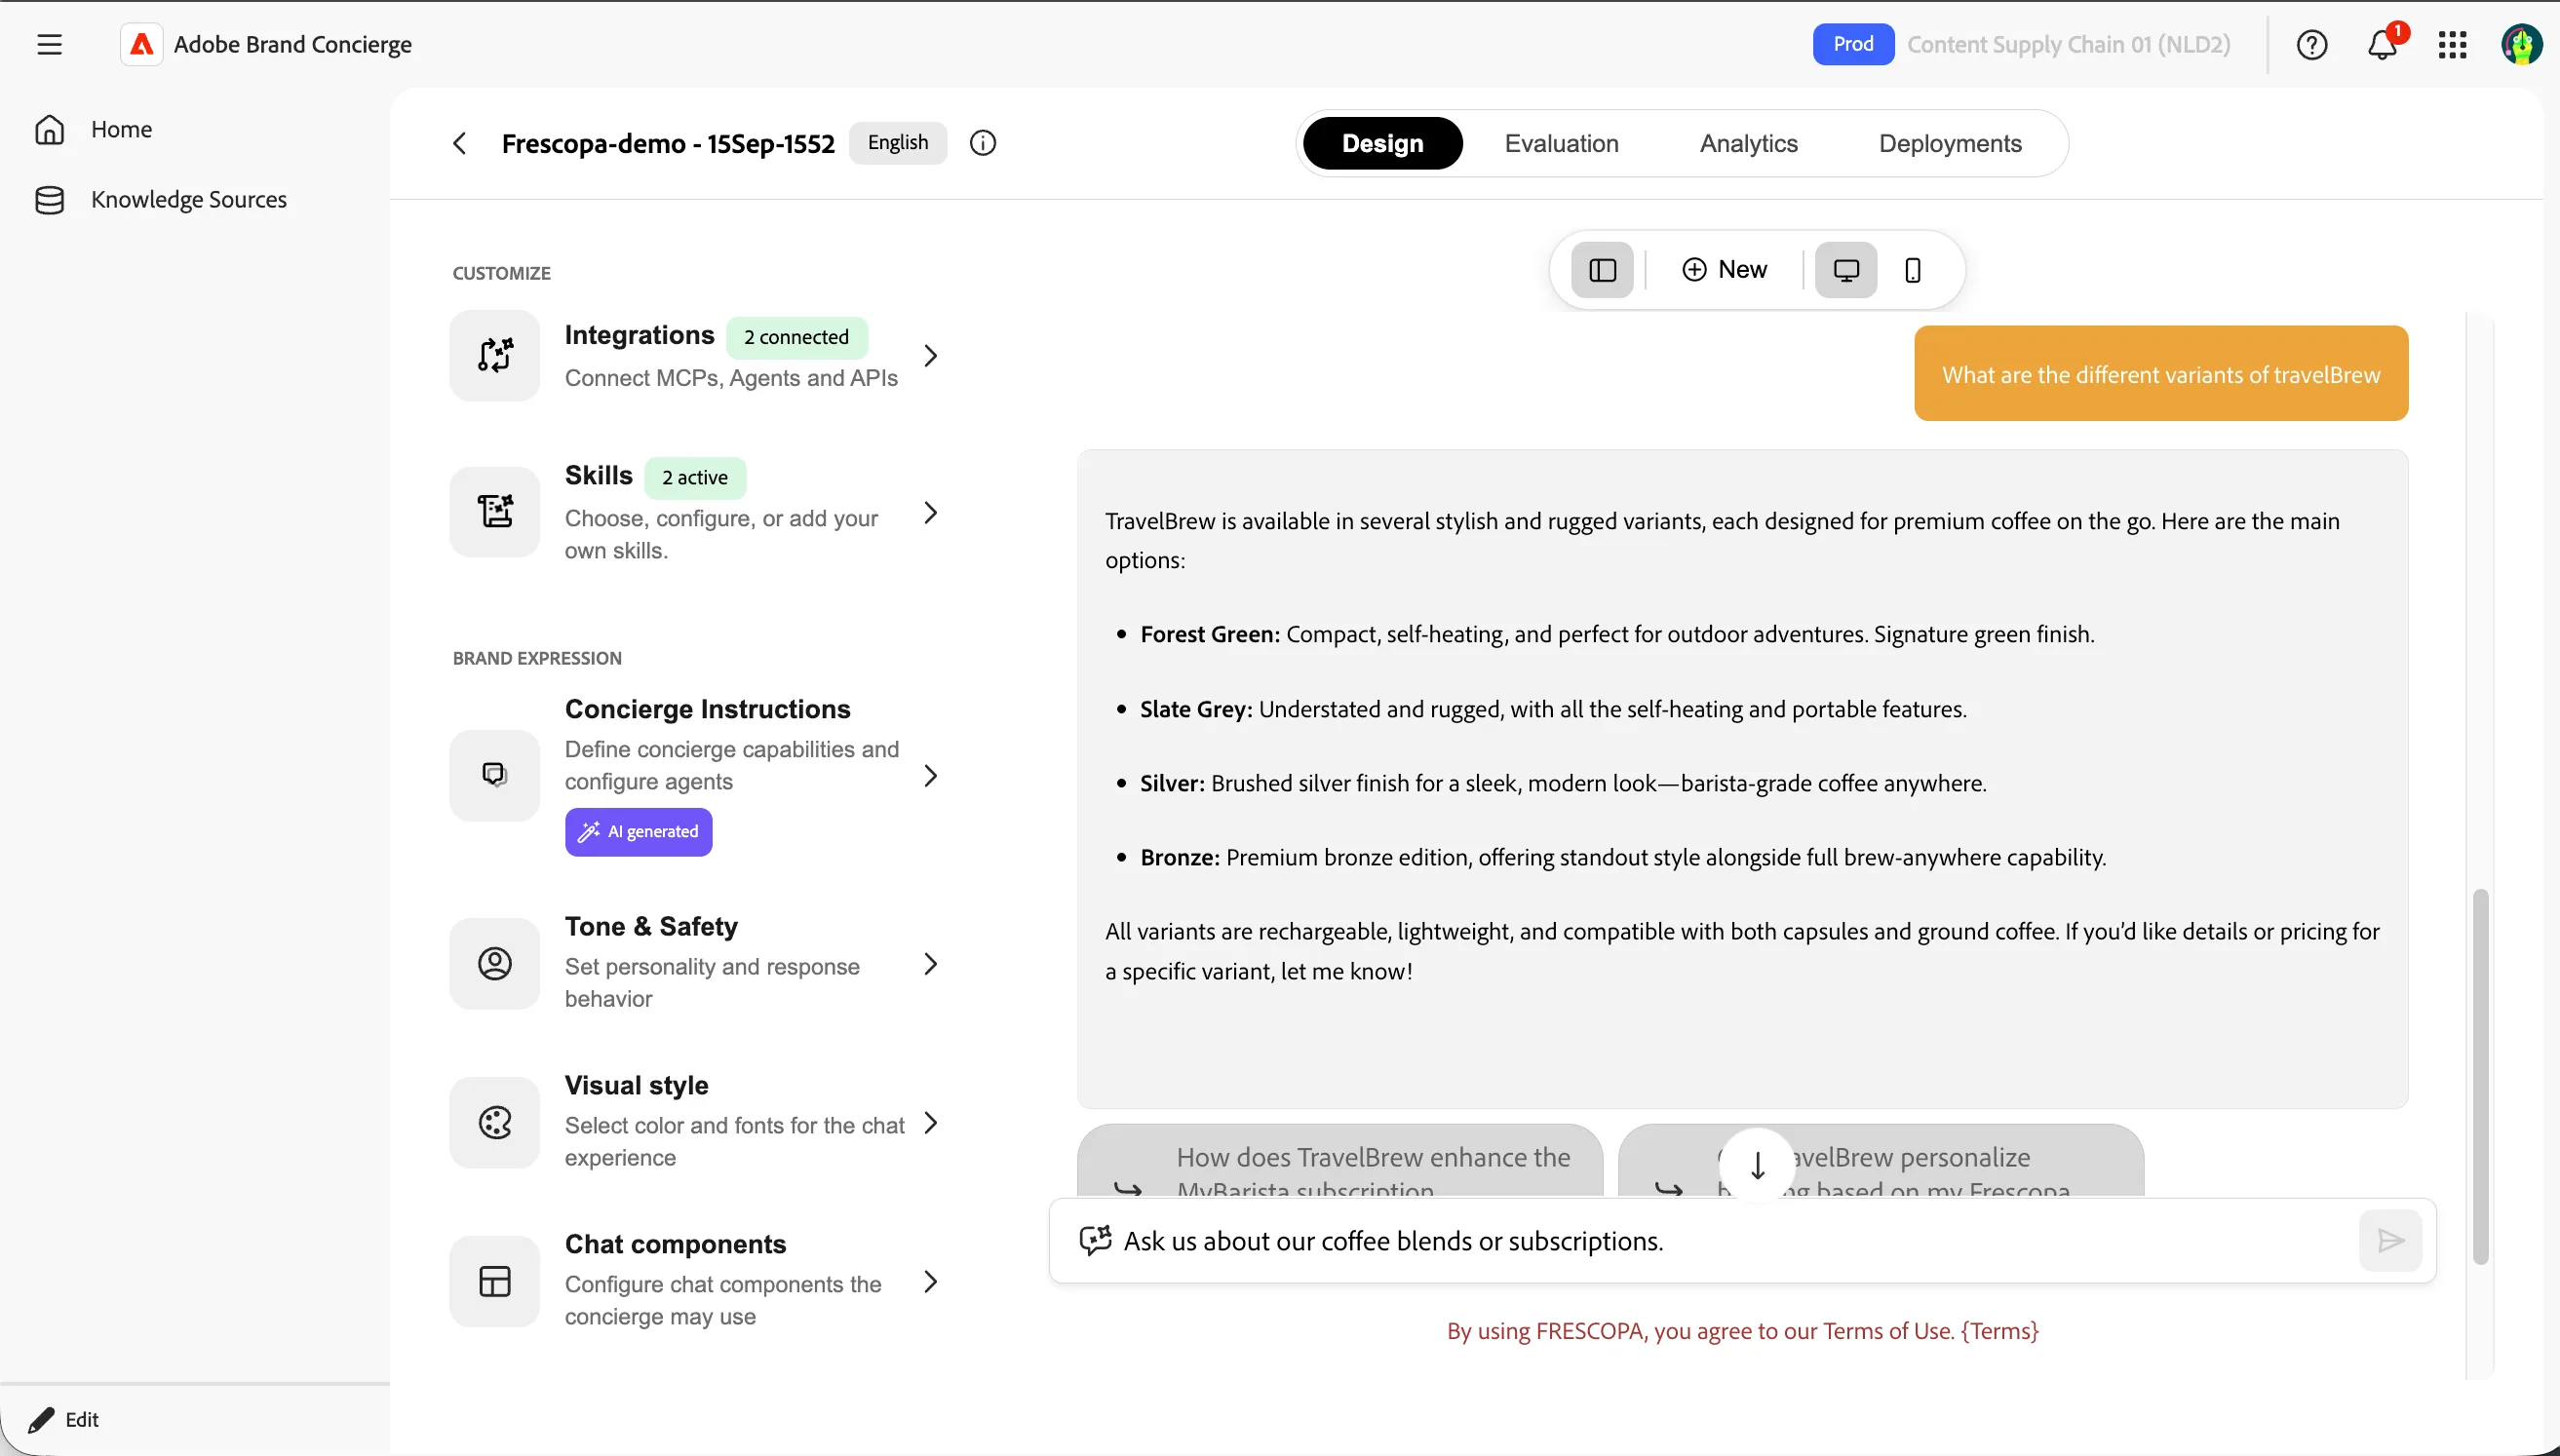The width and height of the screenshot is (2560, 1456).
Task: Toggle the side panel layout button
Action: [1602, 270]
